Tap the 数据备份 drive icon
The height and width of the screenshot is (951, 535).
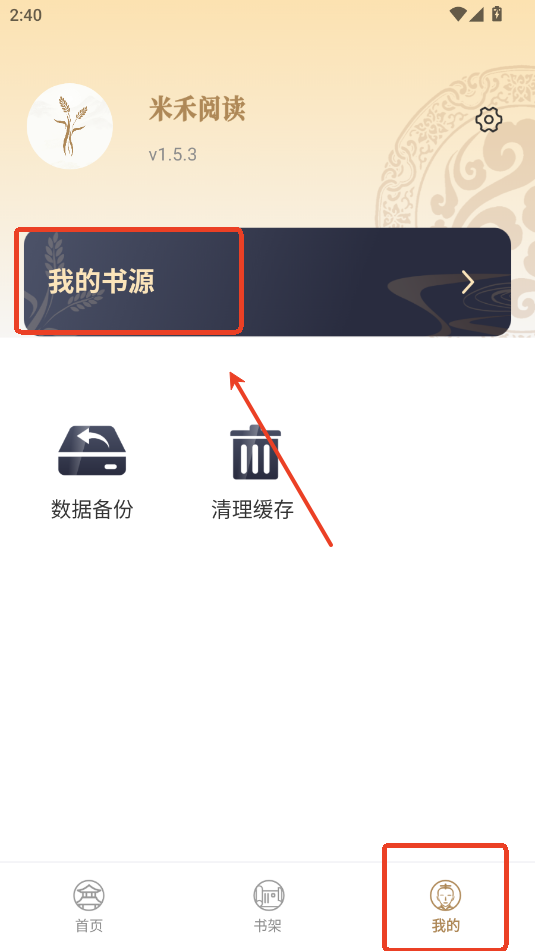[x=92, y=451]
